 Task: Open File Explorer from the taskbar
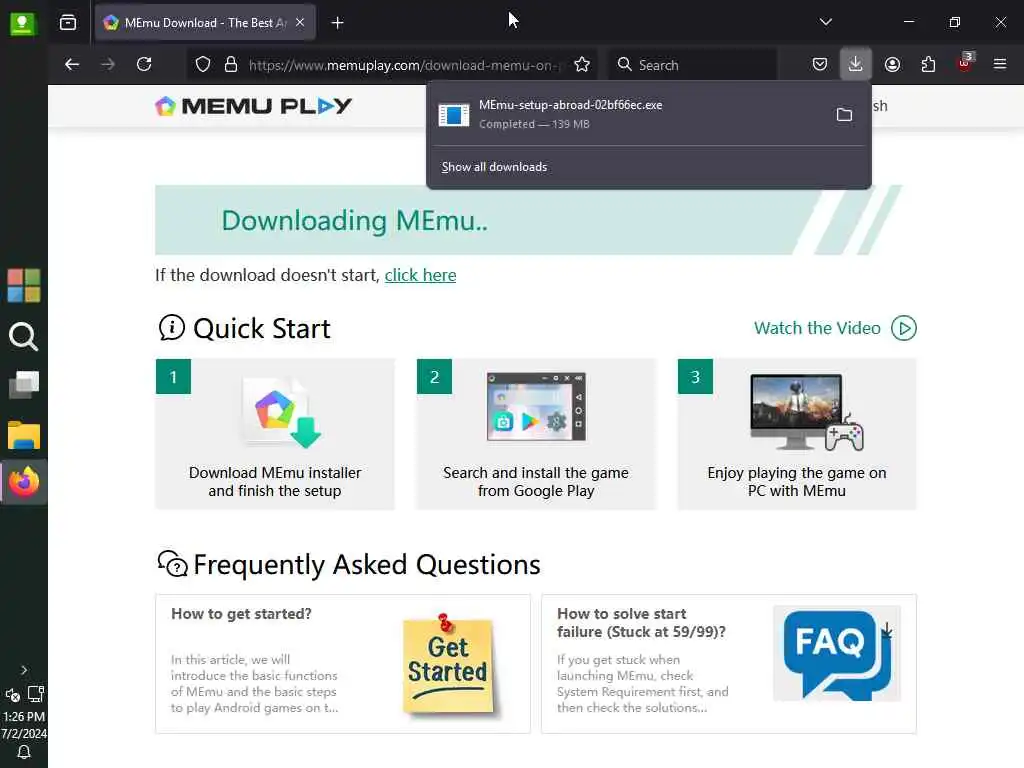coord(24,435)
